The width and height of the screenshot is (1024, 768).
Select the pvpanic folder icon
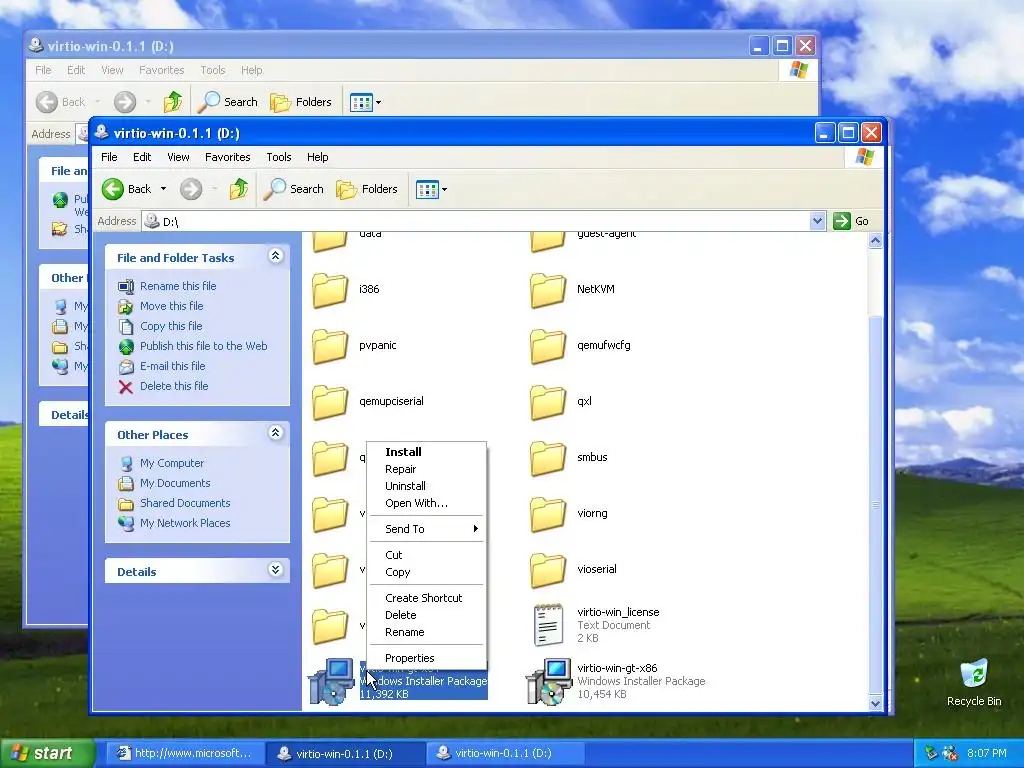point(330,346)
